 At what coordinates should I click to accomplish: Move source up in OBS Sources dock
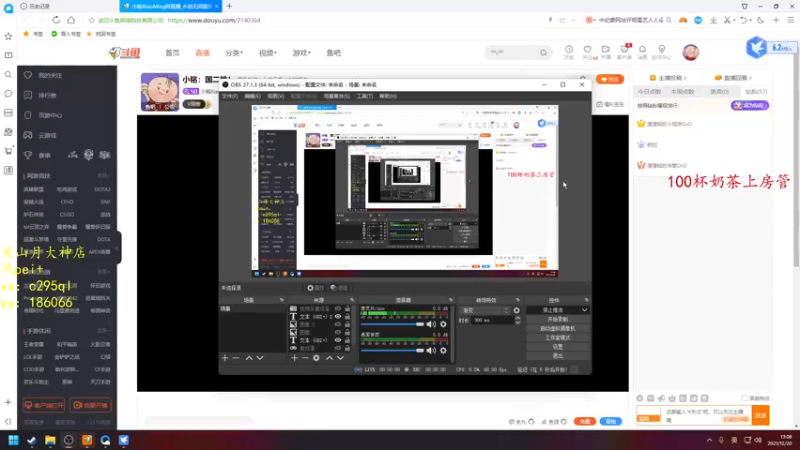coord(329,358)
